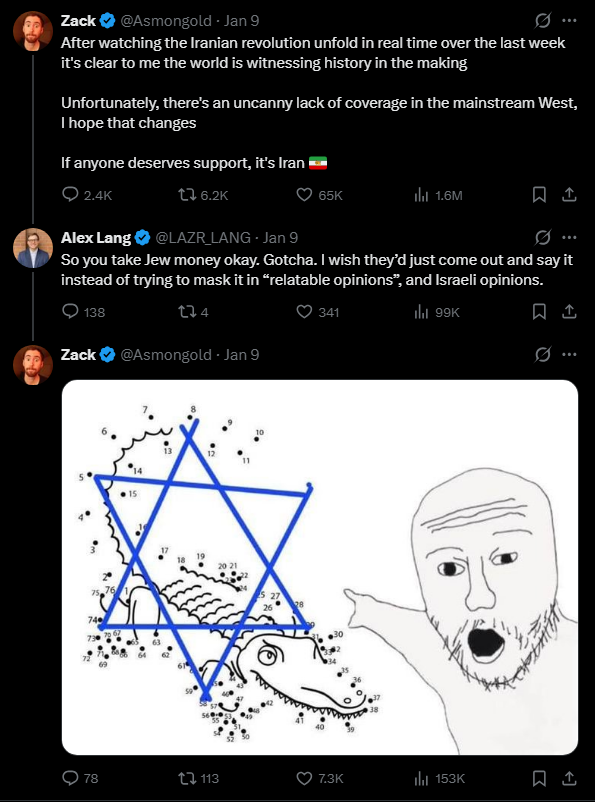The width and height of the screenshot is (595, 802).
Task: Open Alex Lang's display name link
Action: 96,238
